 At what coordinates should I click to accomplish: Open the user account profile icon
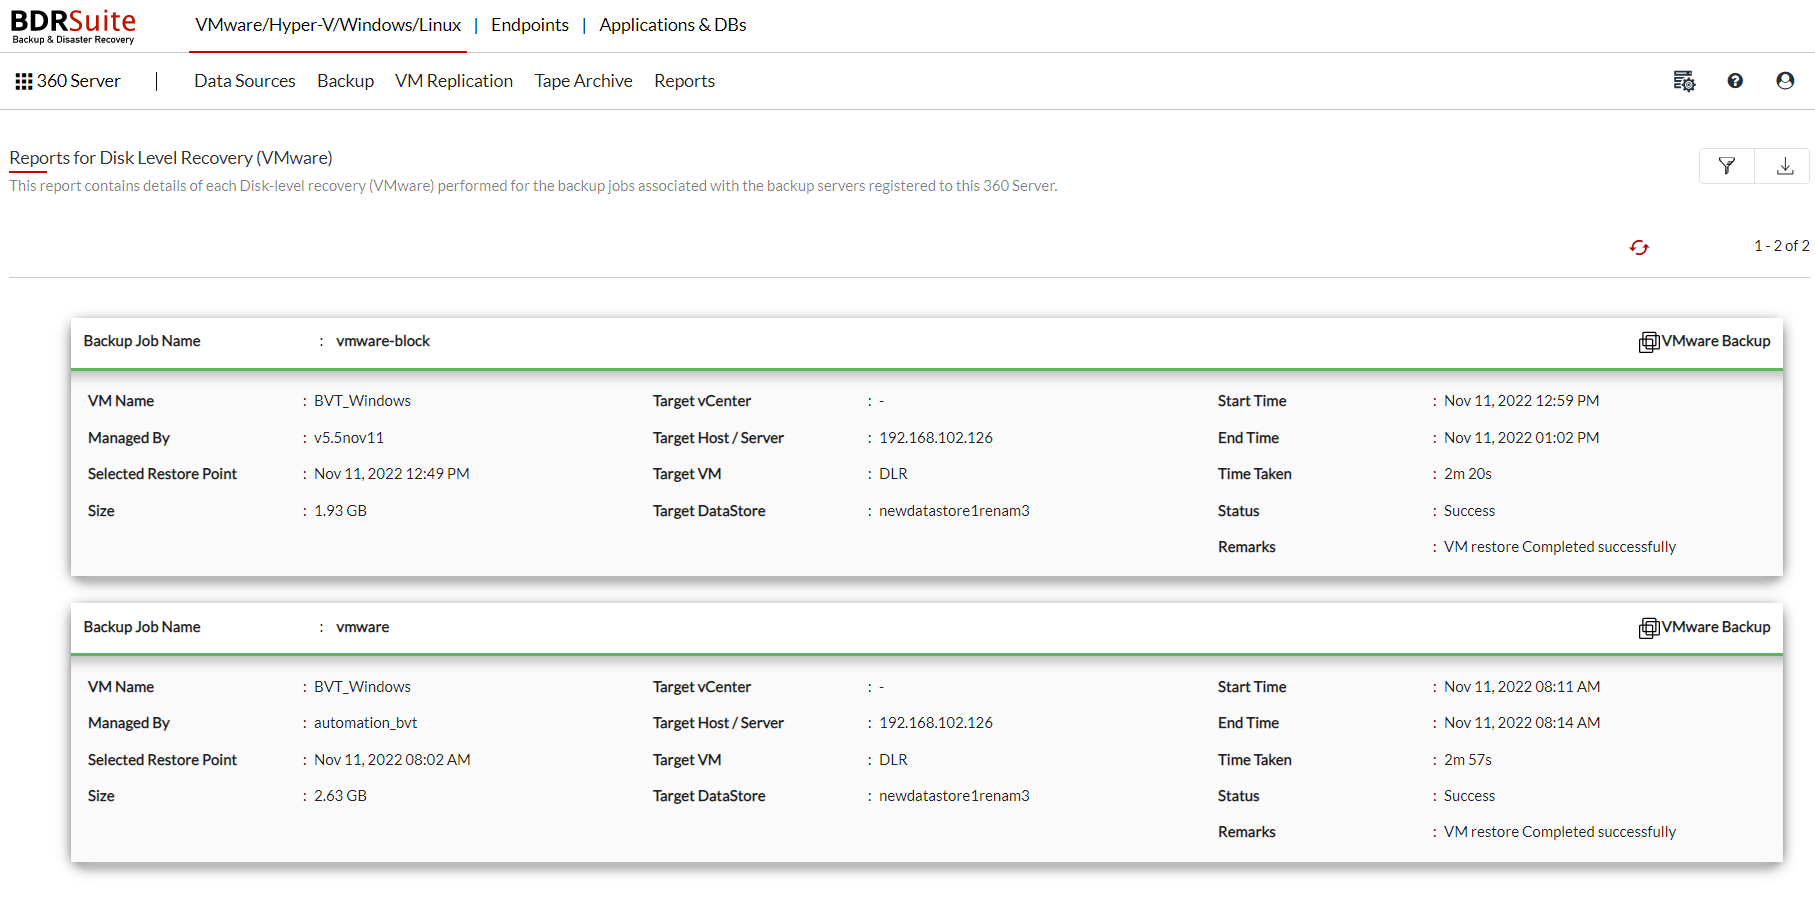point(1785,81)
